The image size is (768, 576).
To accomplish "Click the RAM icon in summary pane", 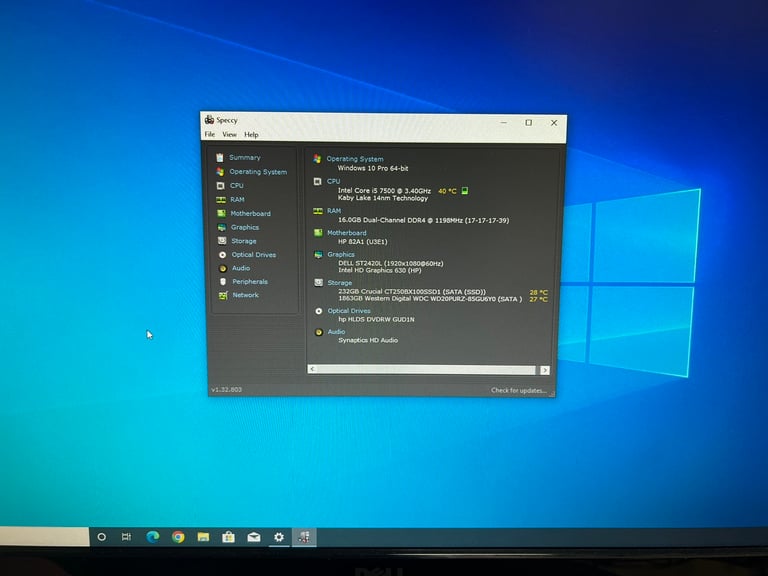I will click(318, 211).
